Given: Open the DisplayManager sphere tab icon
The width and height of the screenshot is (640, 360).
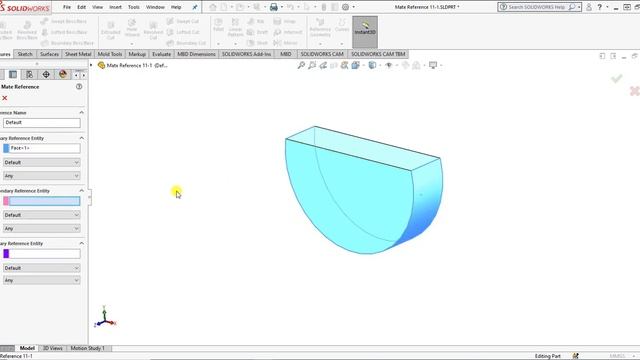Looking at the screenshot, I should (x=62, y=74).
